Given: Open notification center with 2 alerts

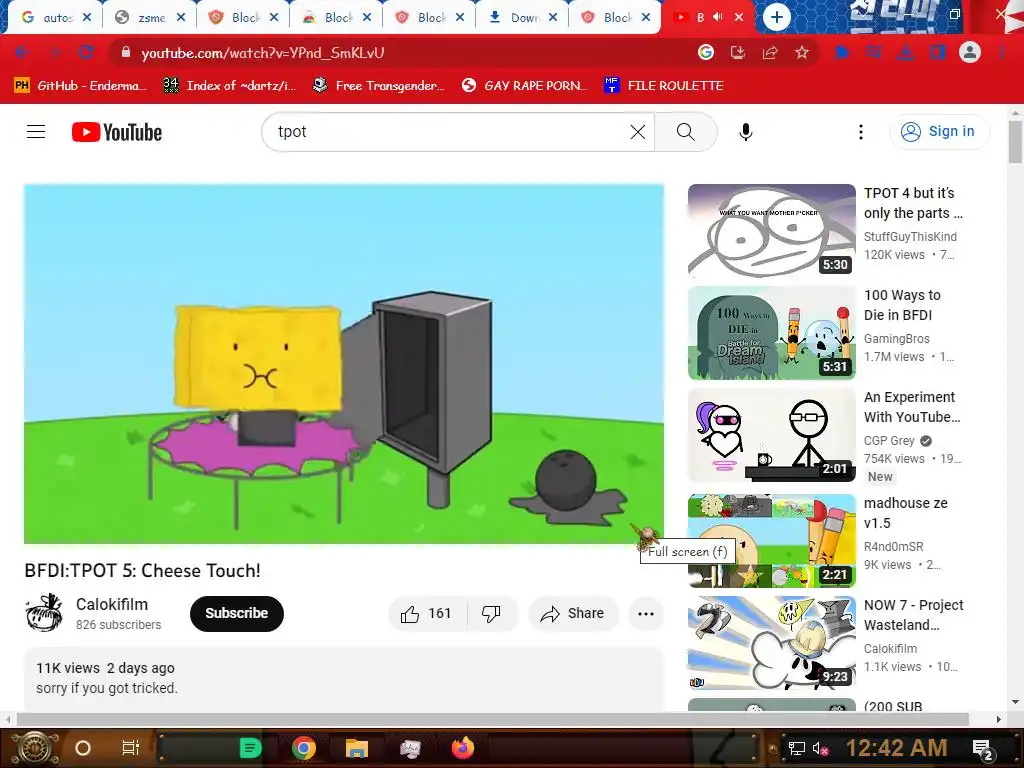Looking at the screenshot, I should coord(983,749).
